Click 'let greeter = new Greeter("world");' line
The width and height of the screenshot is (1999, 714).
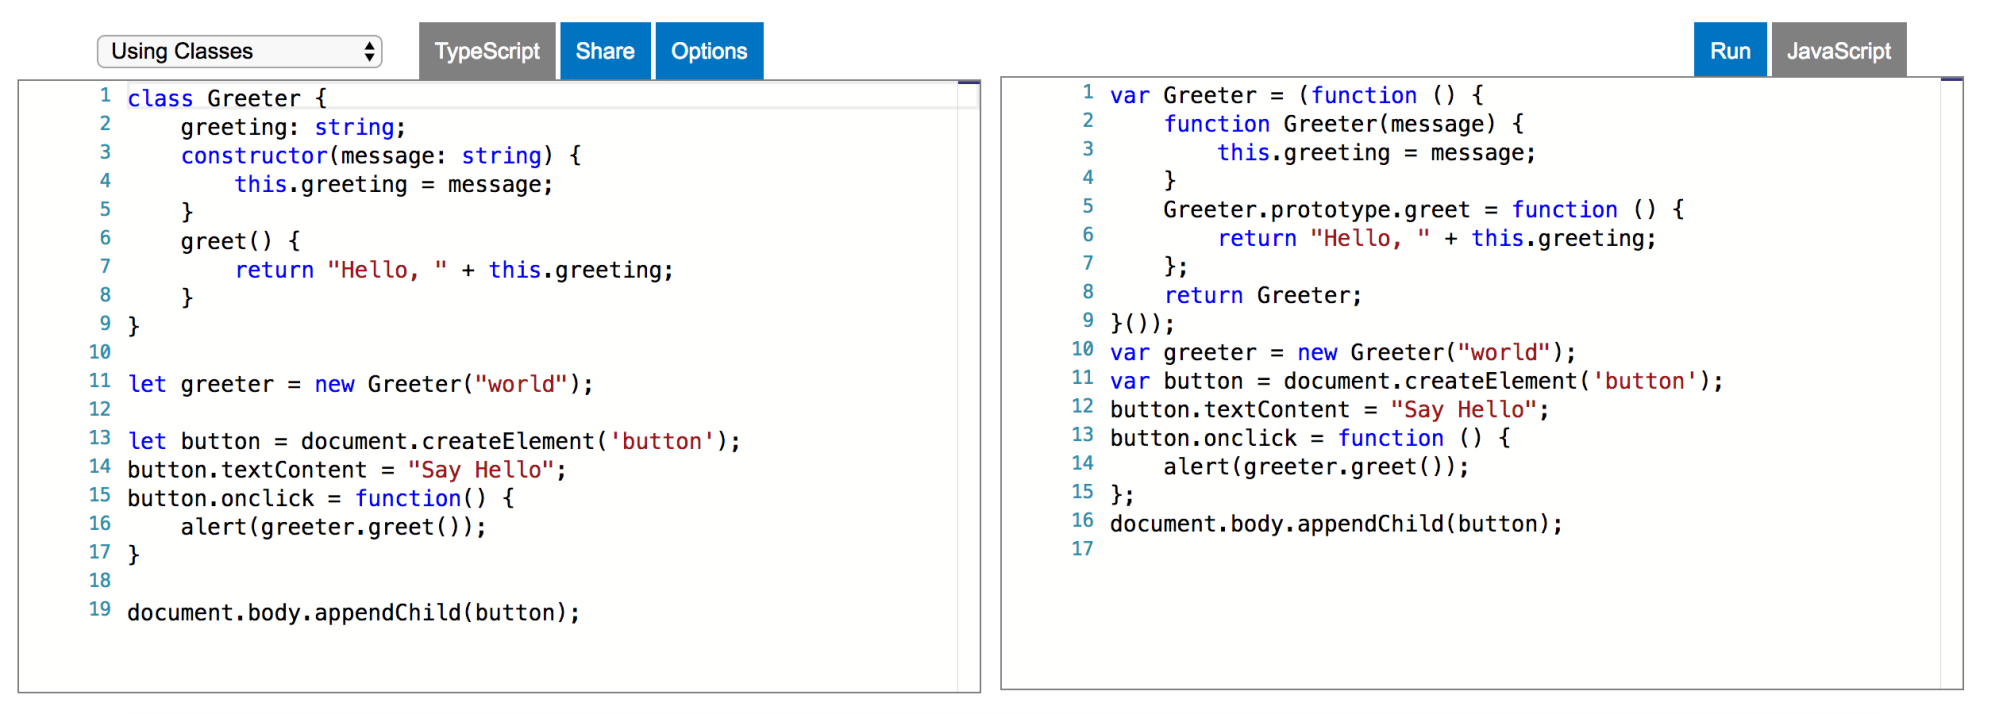point(360,385)
